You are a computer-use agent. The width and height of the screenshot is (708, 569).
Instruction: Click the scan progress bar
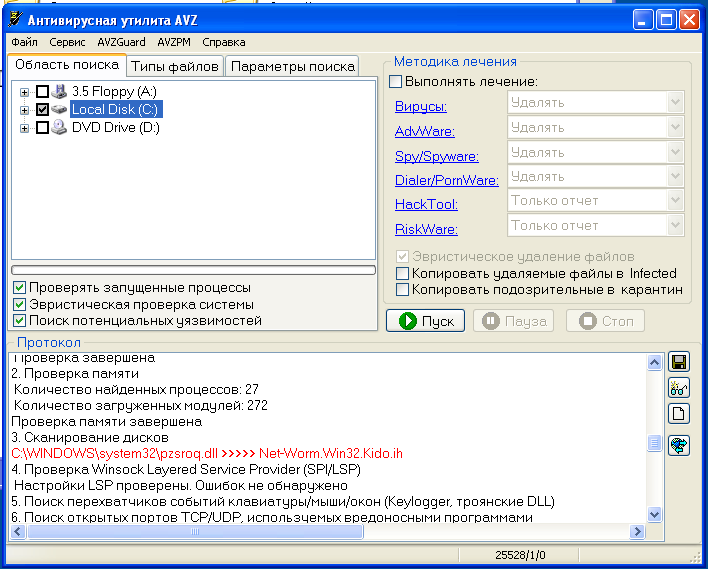[x=193, y=270]
